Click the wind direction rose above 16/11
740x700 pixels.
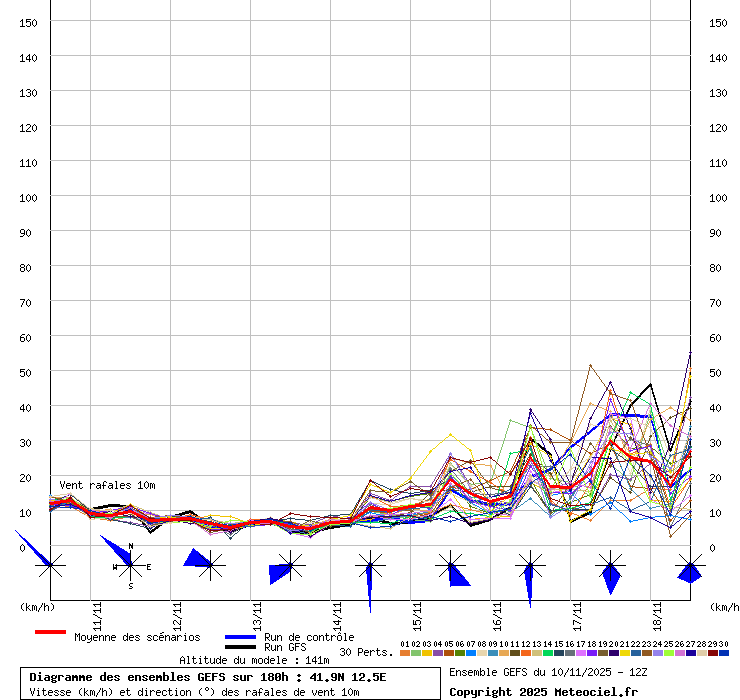(x=530, y=567)
